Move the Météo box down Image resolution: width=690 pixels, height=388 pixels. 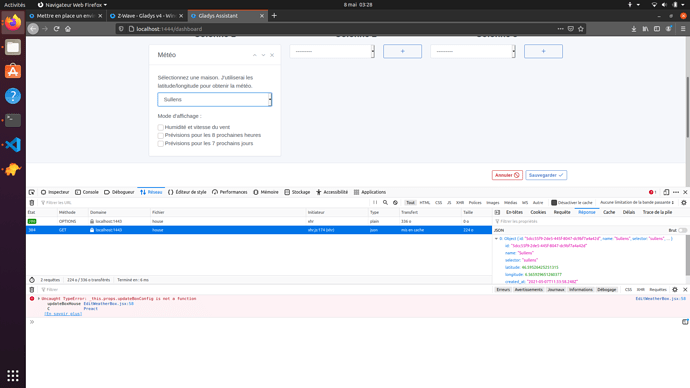click(x=263, y=55)
